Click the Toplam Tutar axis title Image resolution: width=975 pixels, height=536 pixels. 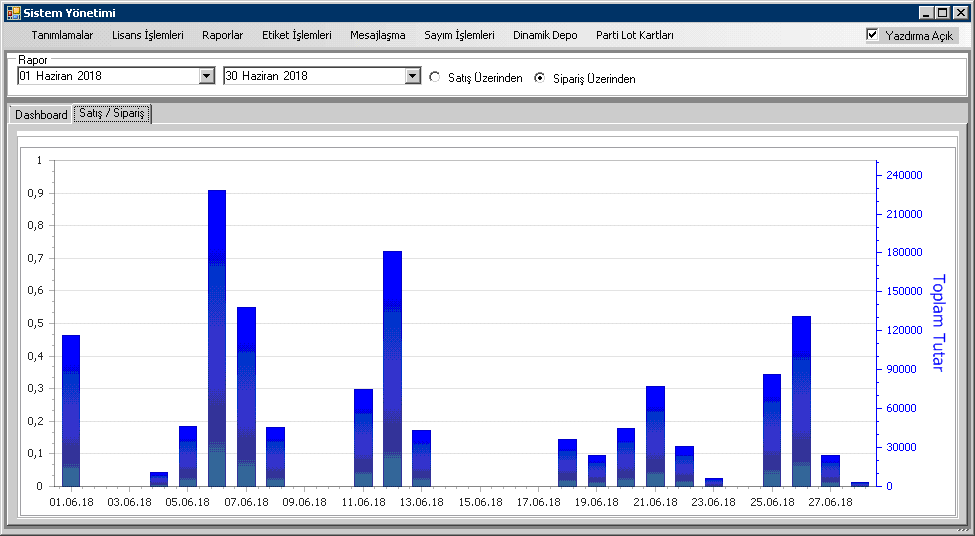pos(938,323)
